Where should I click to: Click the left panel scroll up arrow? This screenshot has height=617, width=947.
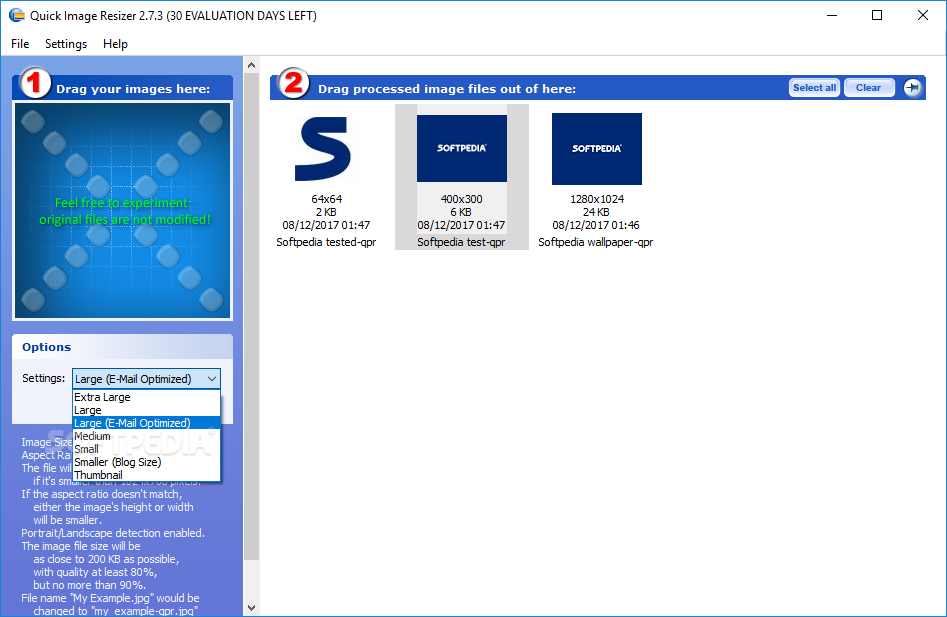tap(252, 65)
